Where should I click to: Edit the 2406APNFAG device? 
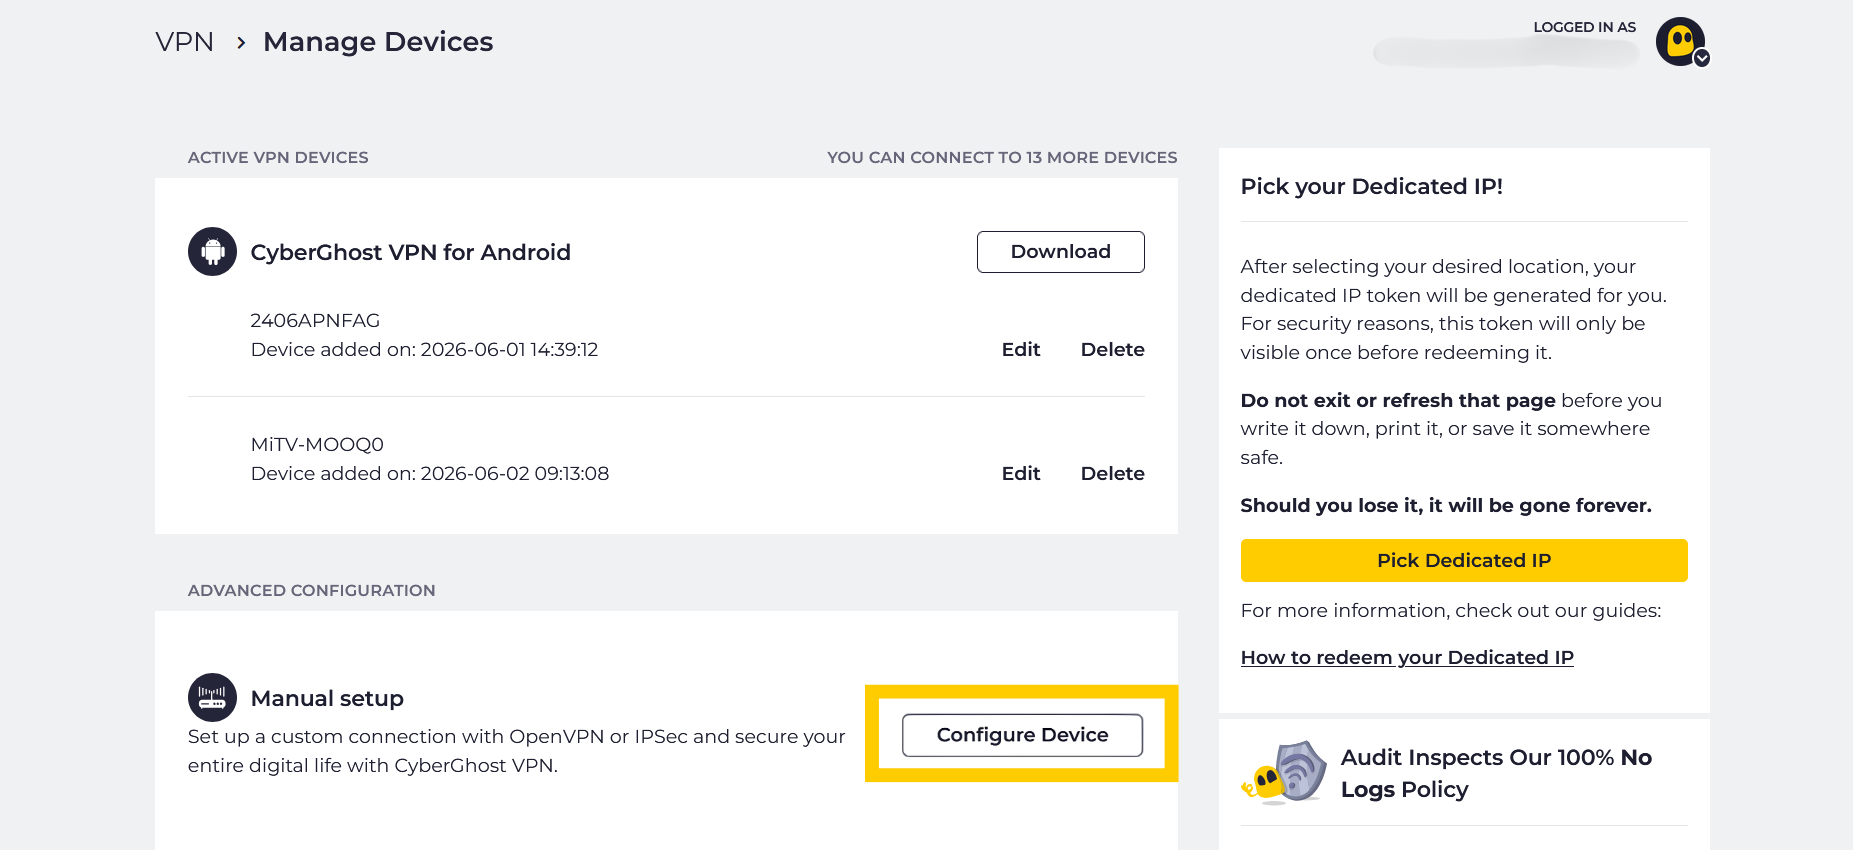pos(1021,349)
